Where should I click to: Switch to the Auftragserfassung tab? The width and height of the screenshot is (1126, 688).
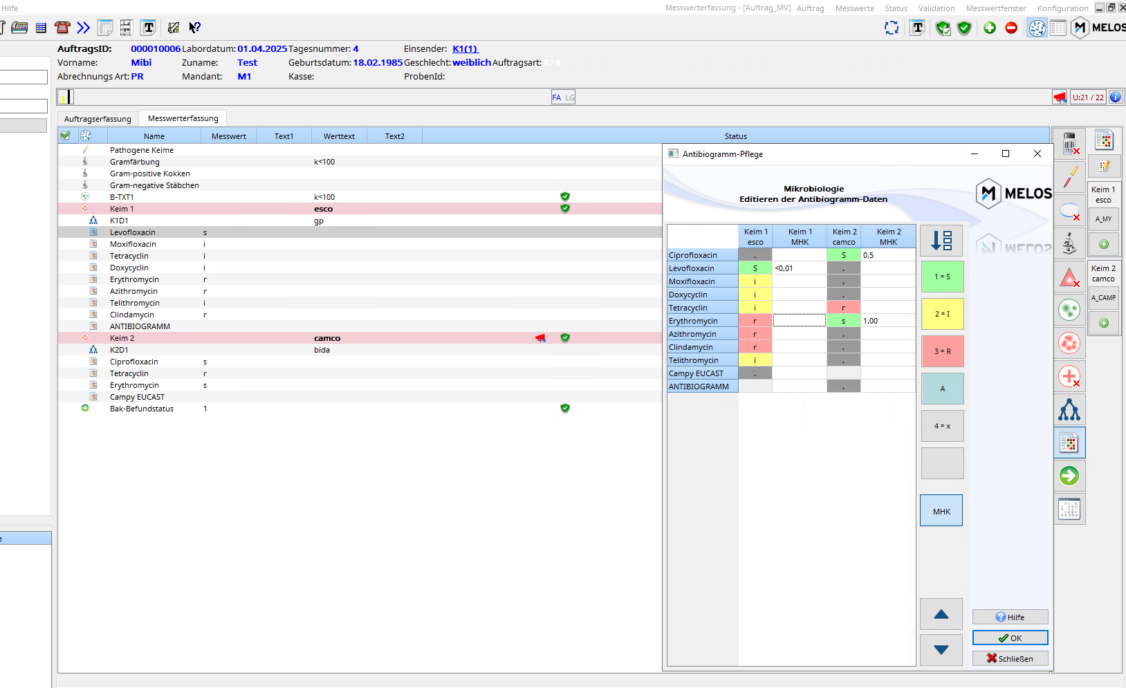tap(97, 118)
